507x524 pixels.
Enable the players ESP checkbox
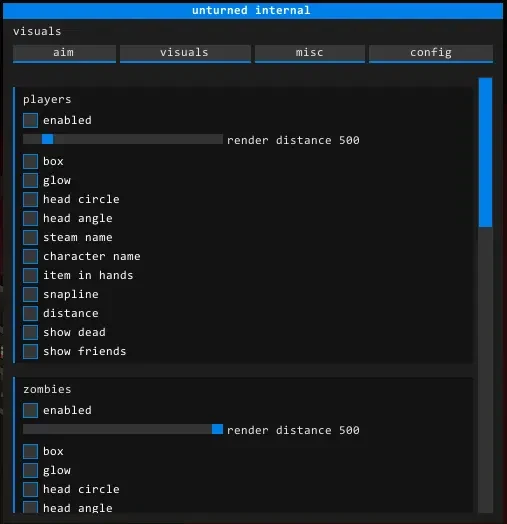point(30,120)
